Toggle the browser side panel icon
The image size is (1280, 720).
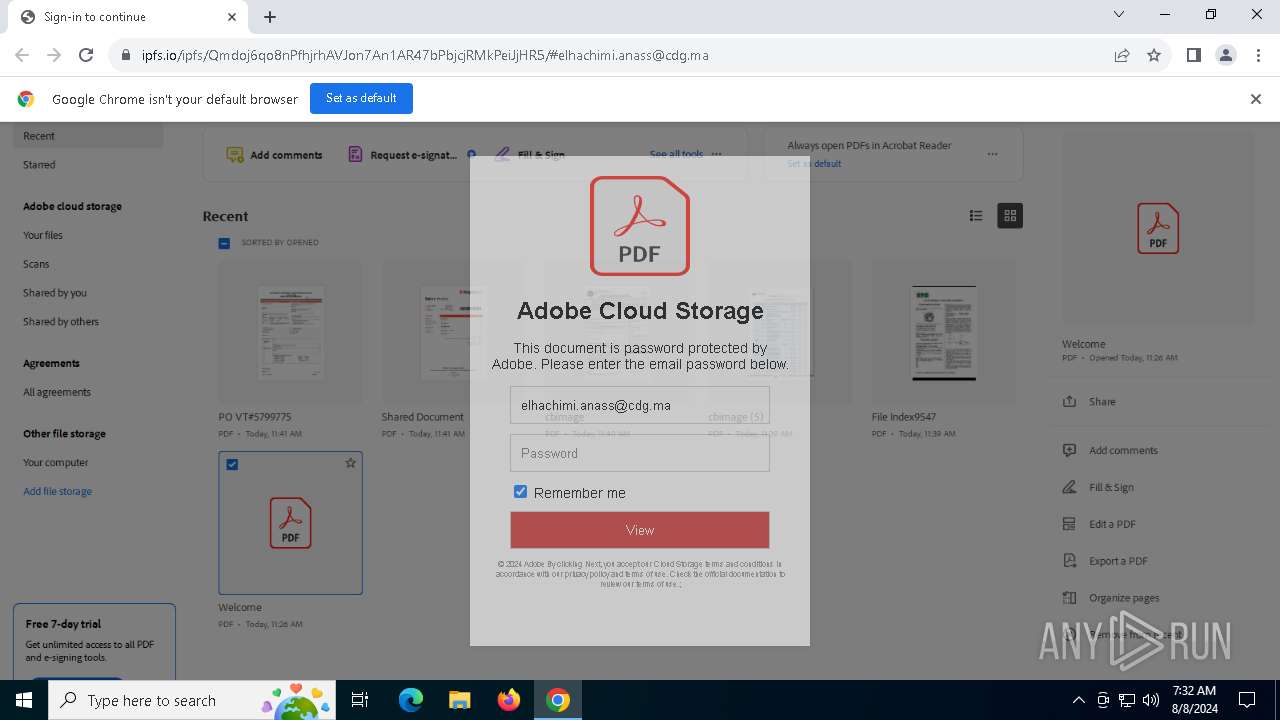point(1193,55)
